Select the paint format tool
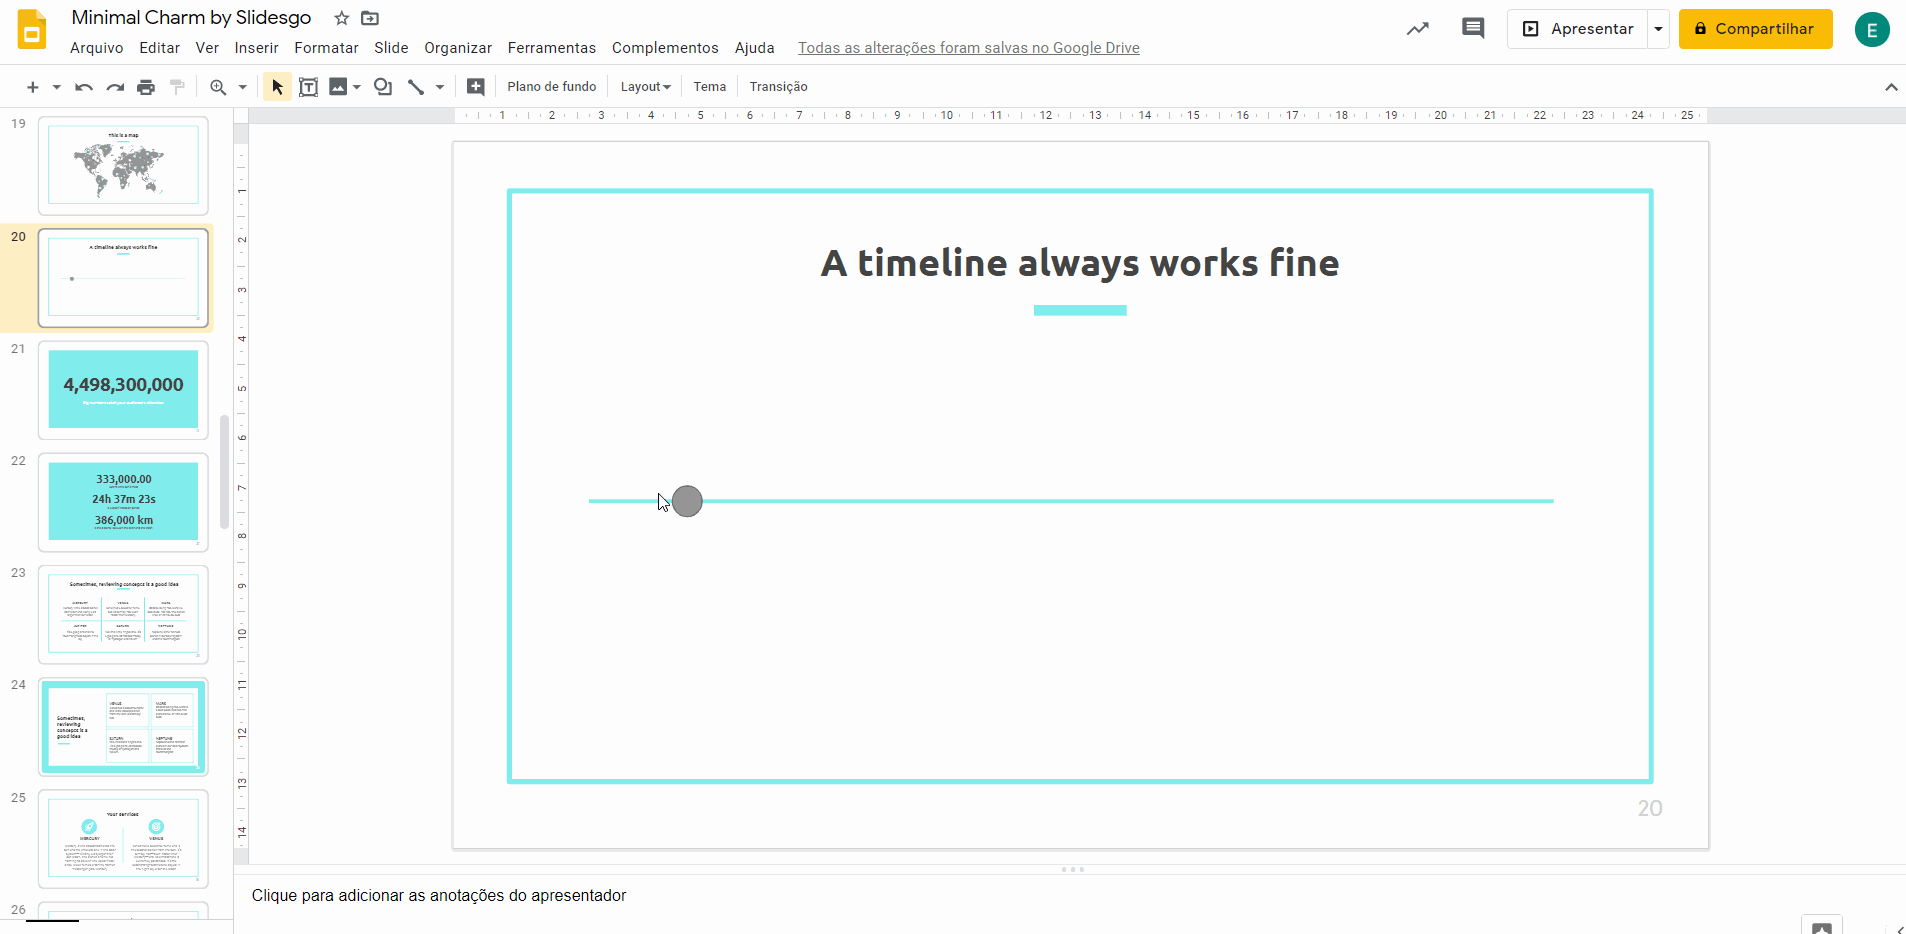The image size is (1906, 934). click(x=177, y=87)
